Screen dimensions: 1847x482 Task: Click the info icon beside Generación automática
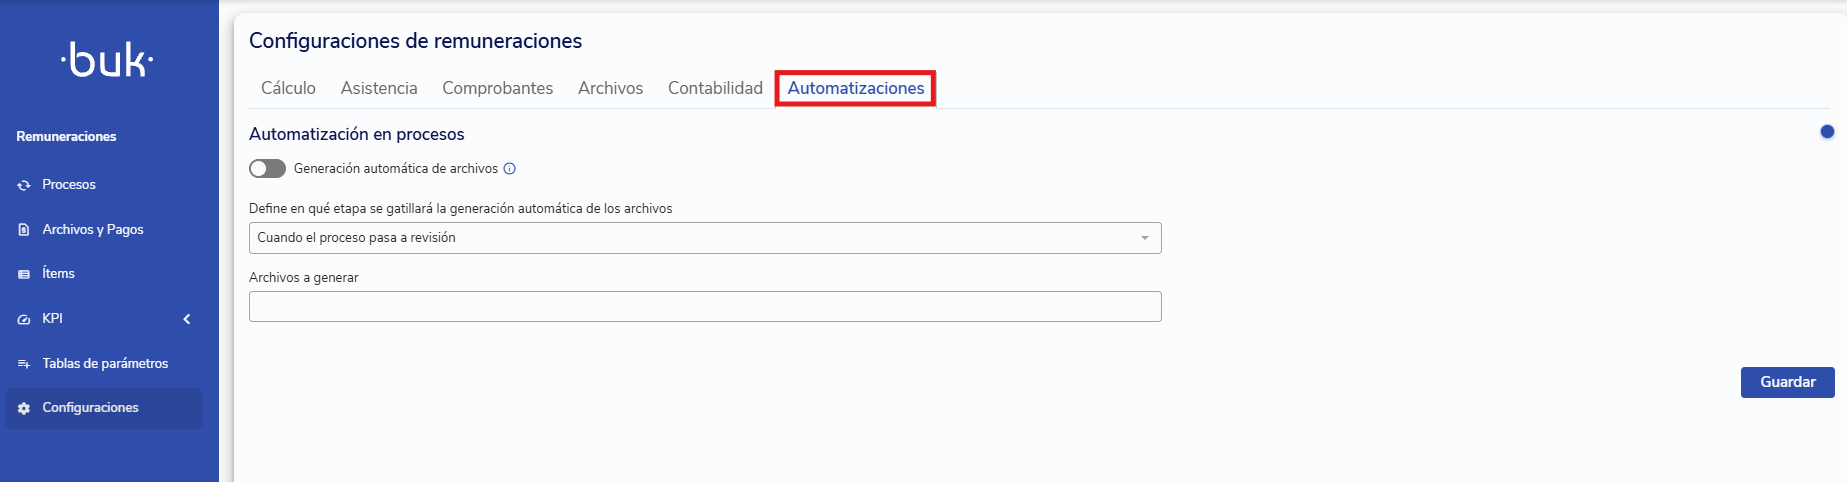(510, 169)
